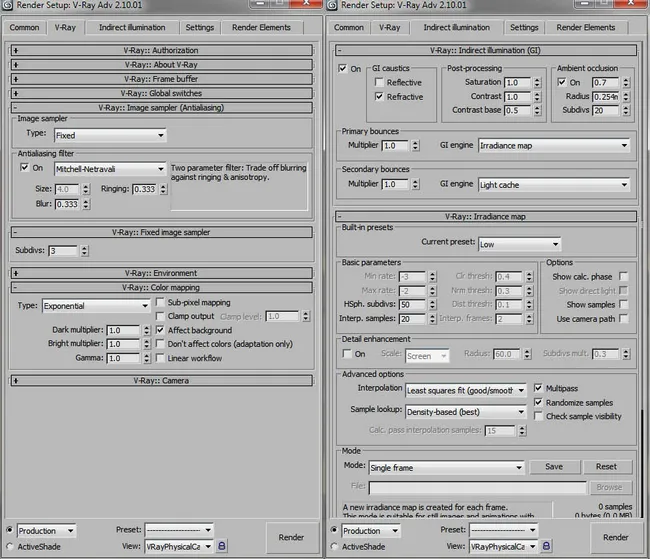This screenshot has width=650, height=559.
Task: Switch to Settings tab in left window
Action: tap(200, 27)
